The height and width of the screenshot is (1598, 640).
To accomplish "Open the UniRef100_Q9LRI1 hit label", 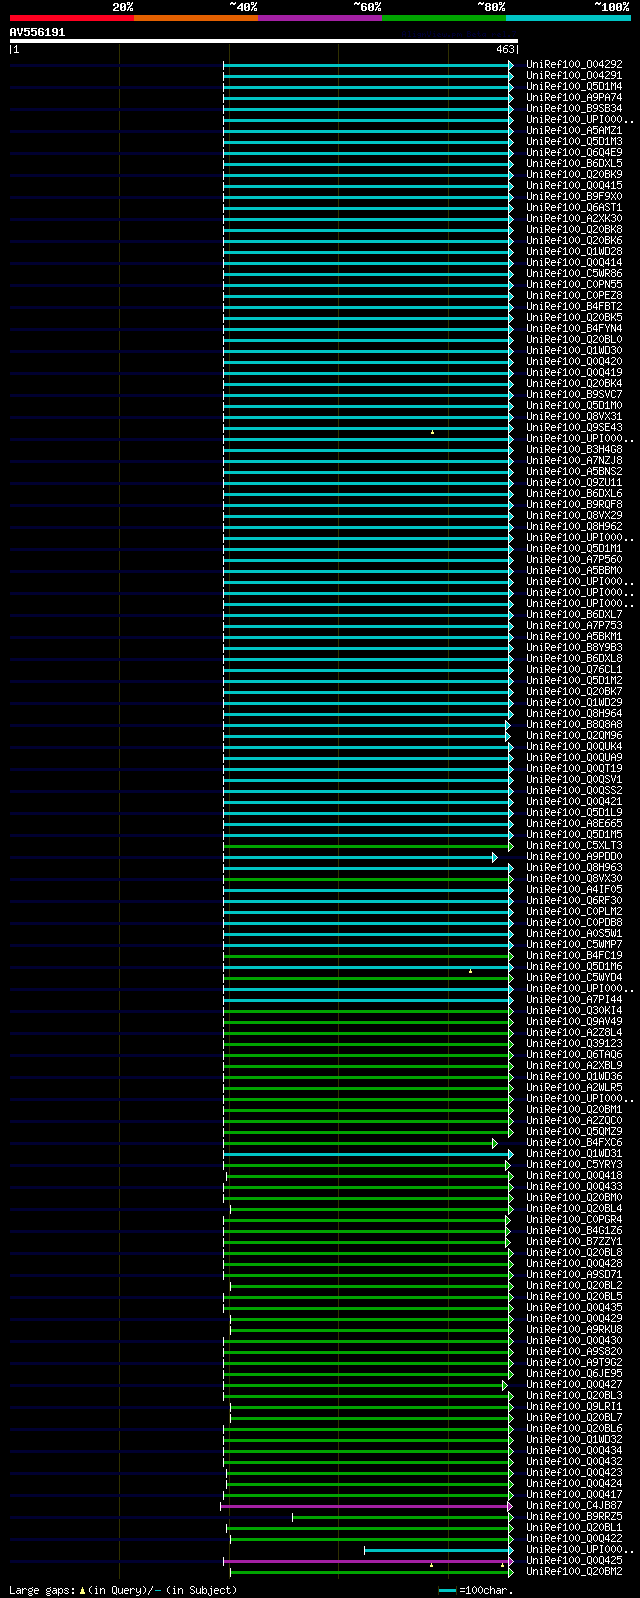I will click(x=574, y=1407).
